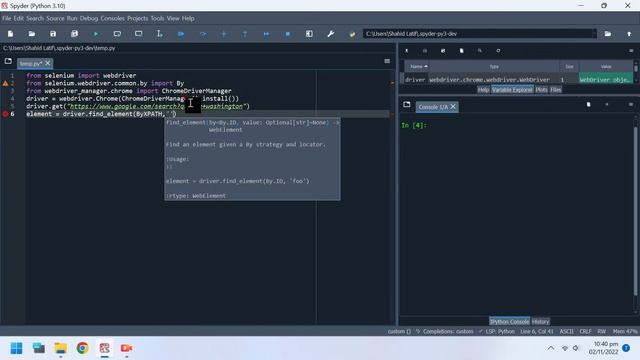This screenshot has height=360, width=640.
Task: Step into the function in the debugger
Action: coord(224,34)
